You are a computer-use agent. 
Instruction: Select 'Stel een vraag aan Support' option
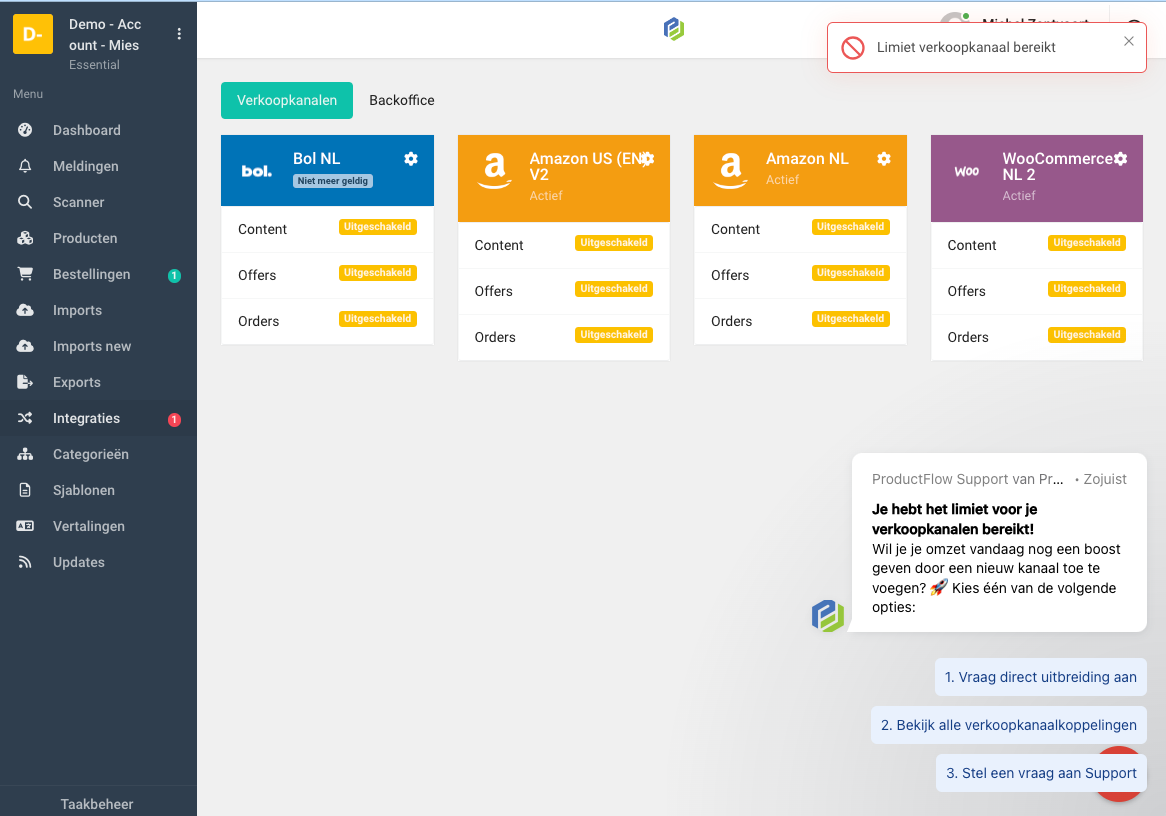1041,773
